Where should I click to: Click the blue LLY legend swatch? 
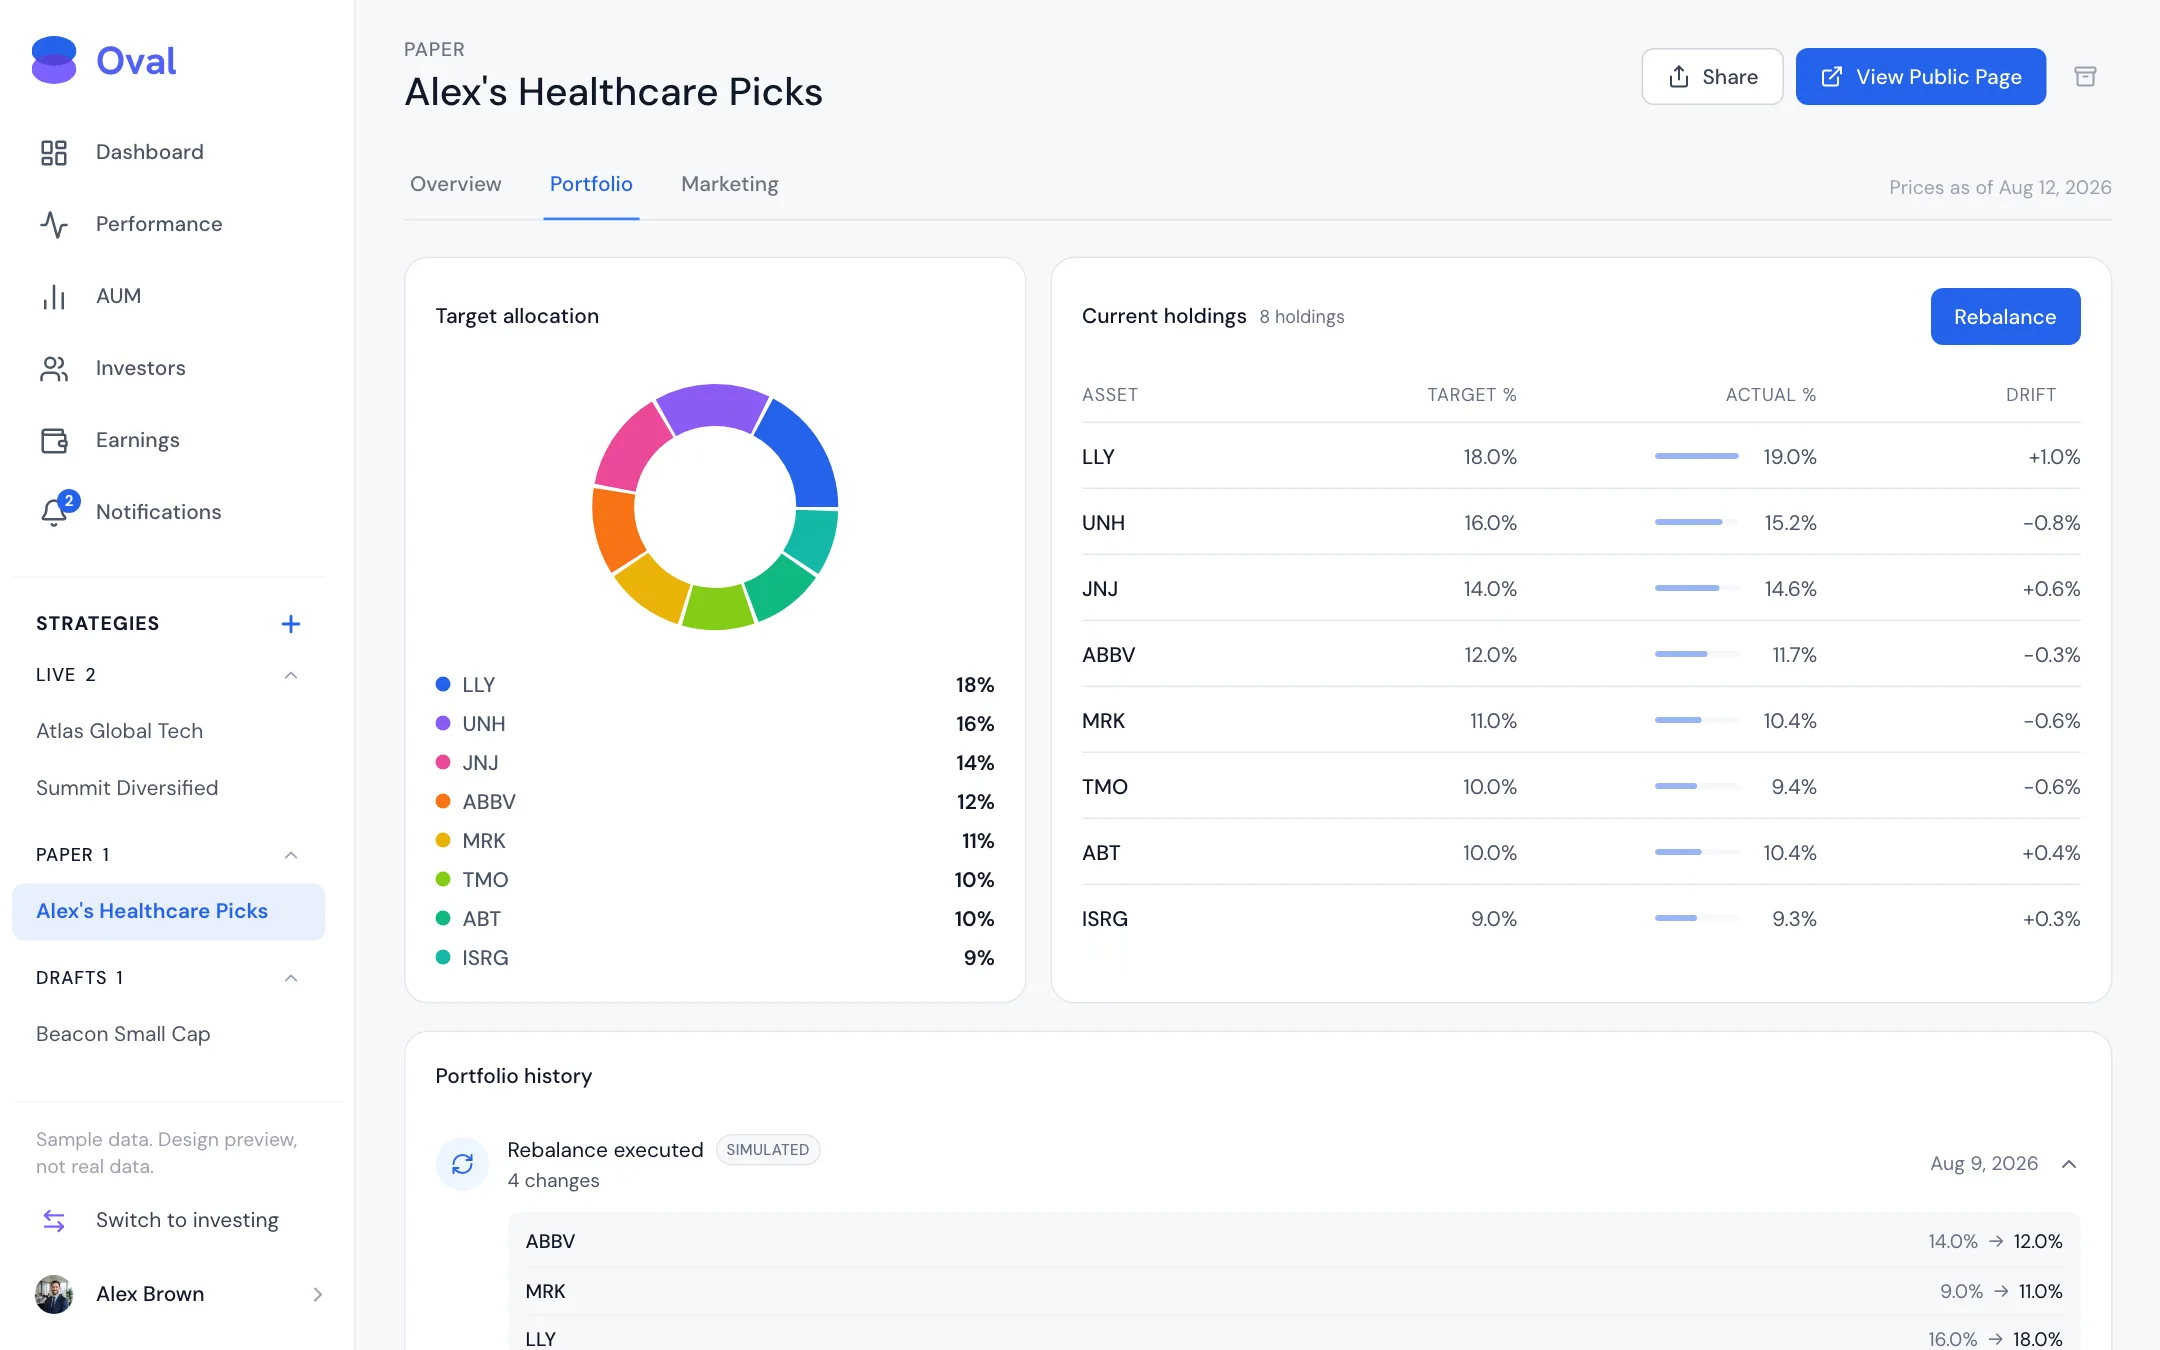click(443, 684)
